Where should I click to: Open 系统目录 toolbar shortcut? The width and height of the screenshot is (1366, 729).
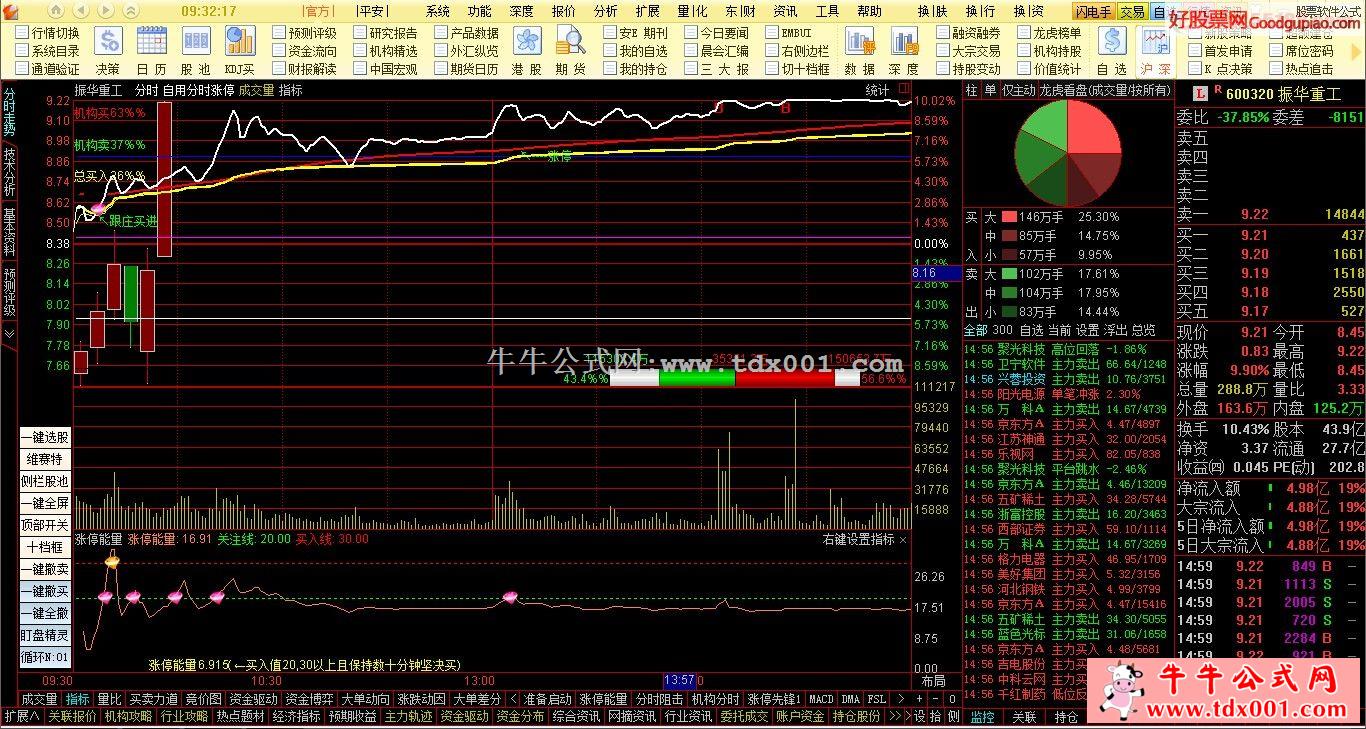tap(46, 51)
